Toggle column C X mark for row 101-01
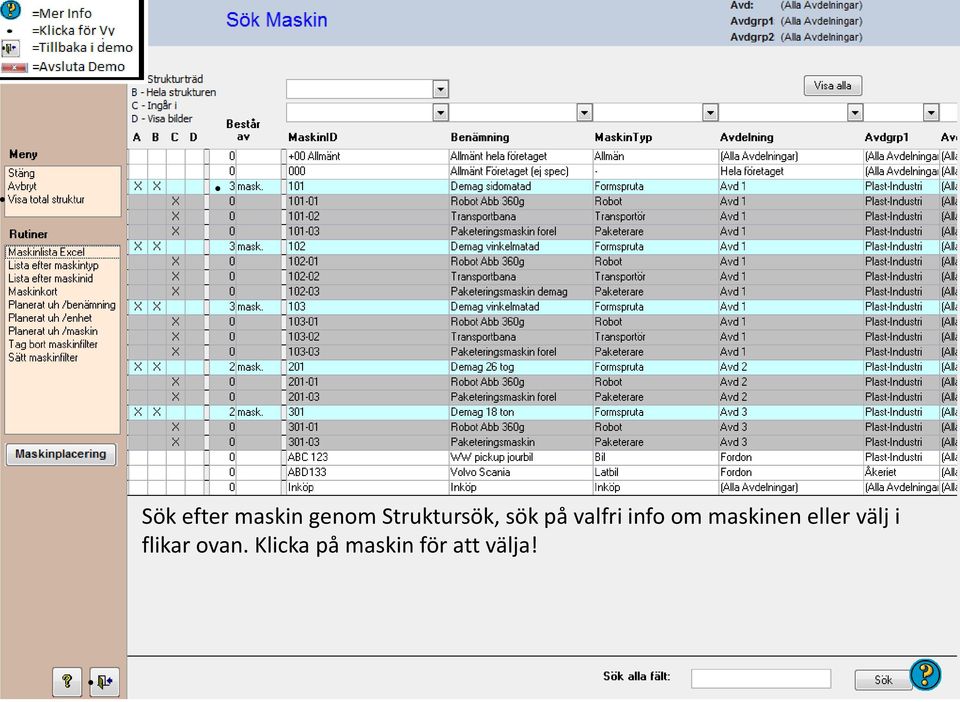960x702 pixels. click(x=176, y=201)
